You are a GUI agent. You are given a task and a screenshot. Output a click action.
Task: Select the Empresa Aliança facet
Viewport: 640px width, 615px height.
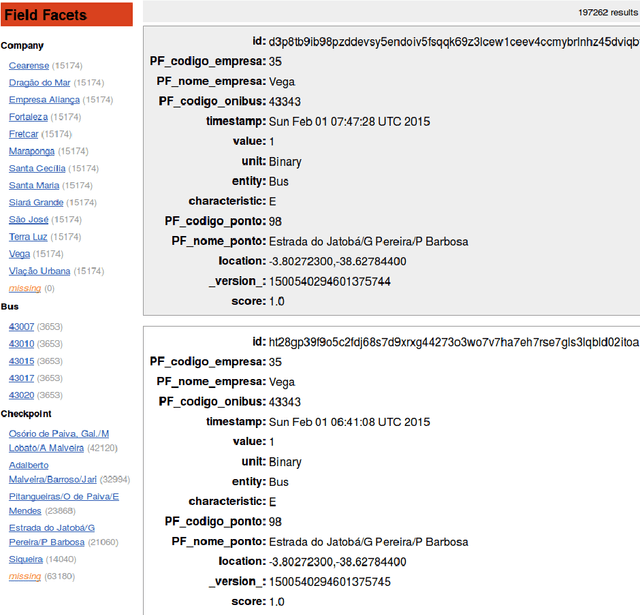pyautogui.click(x=45, y=99)
